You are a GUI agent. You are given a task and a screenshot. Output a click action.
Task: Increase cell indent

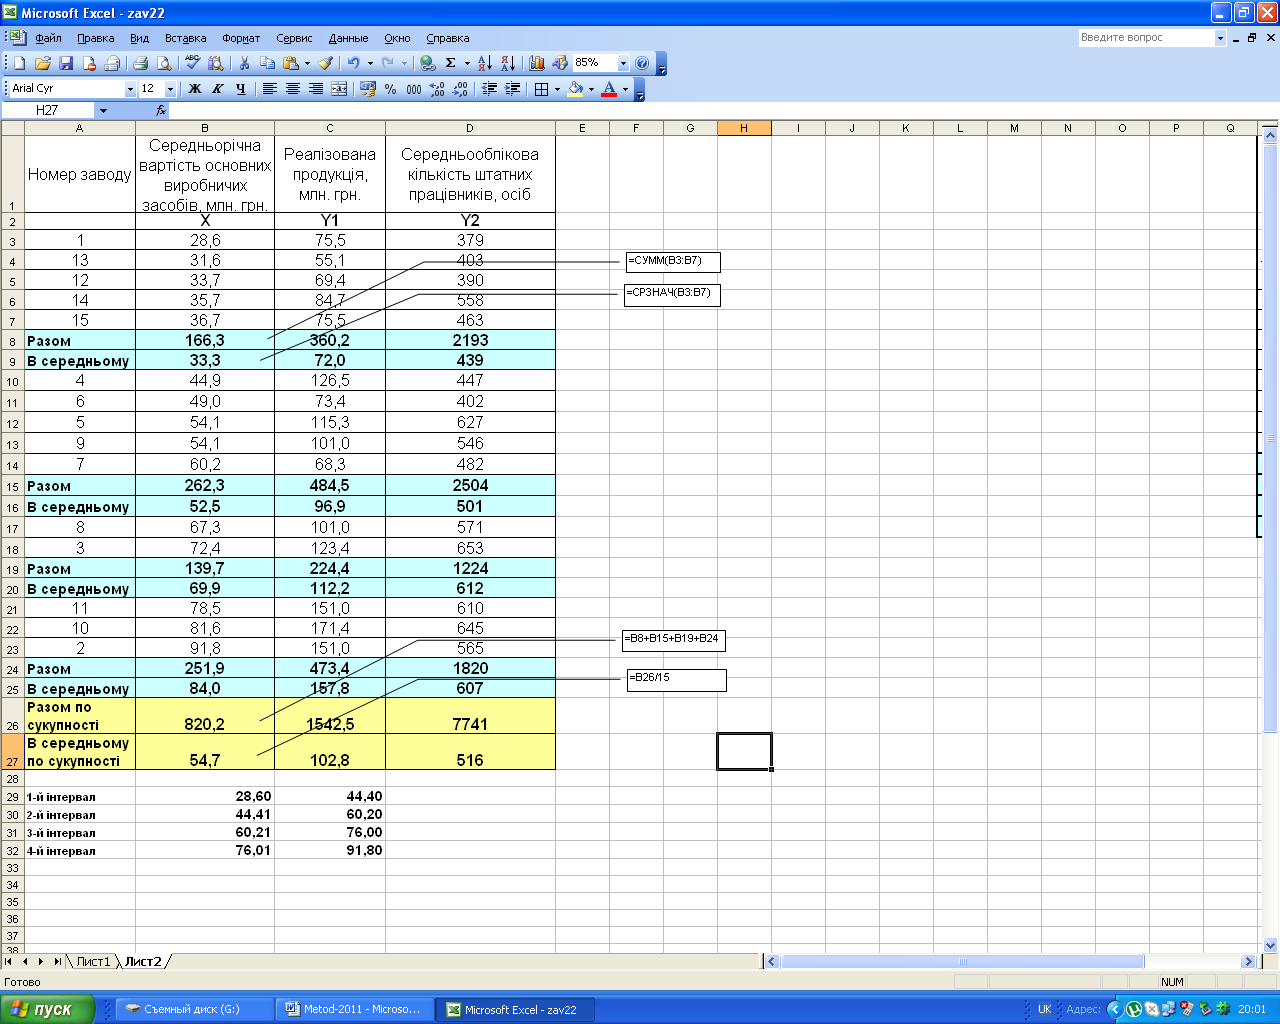512,89
